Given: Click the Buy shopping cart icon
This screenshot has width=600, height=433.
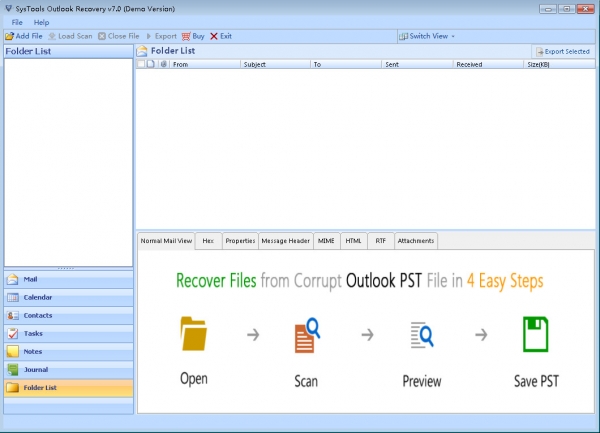Looking at the screenshot, I should coord(186,36).
